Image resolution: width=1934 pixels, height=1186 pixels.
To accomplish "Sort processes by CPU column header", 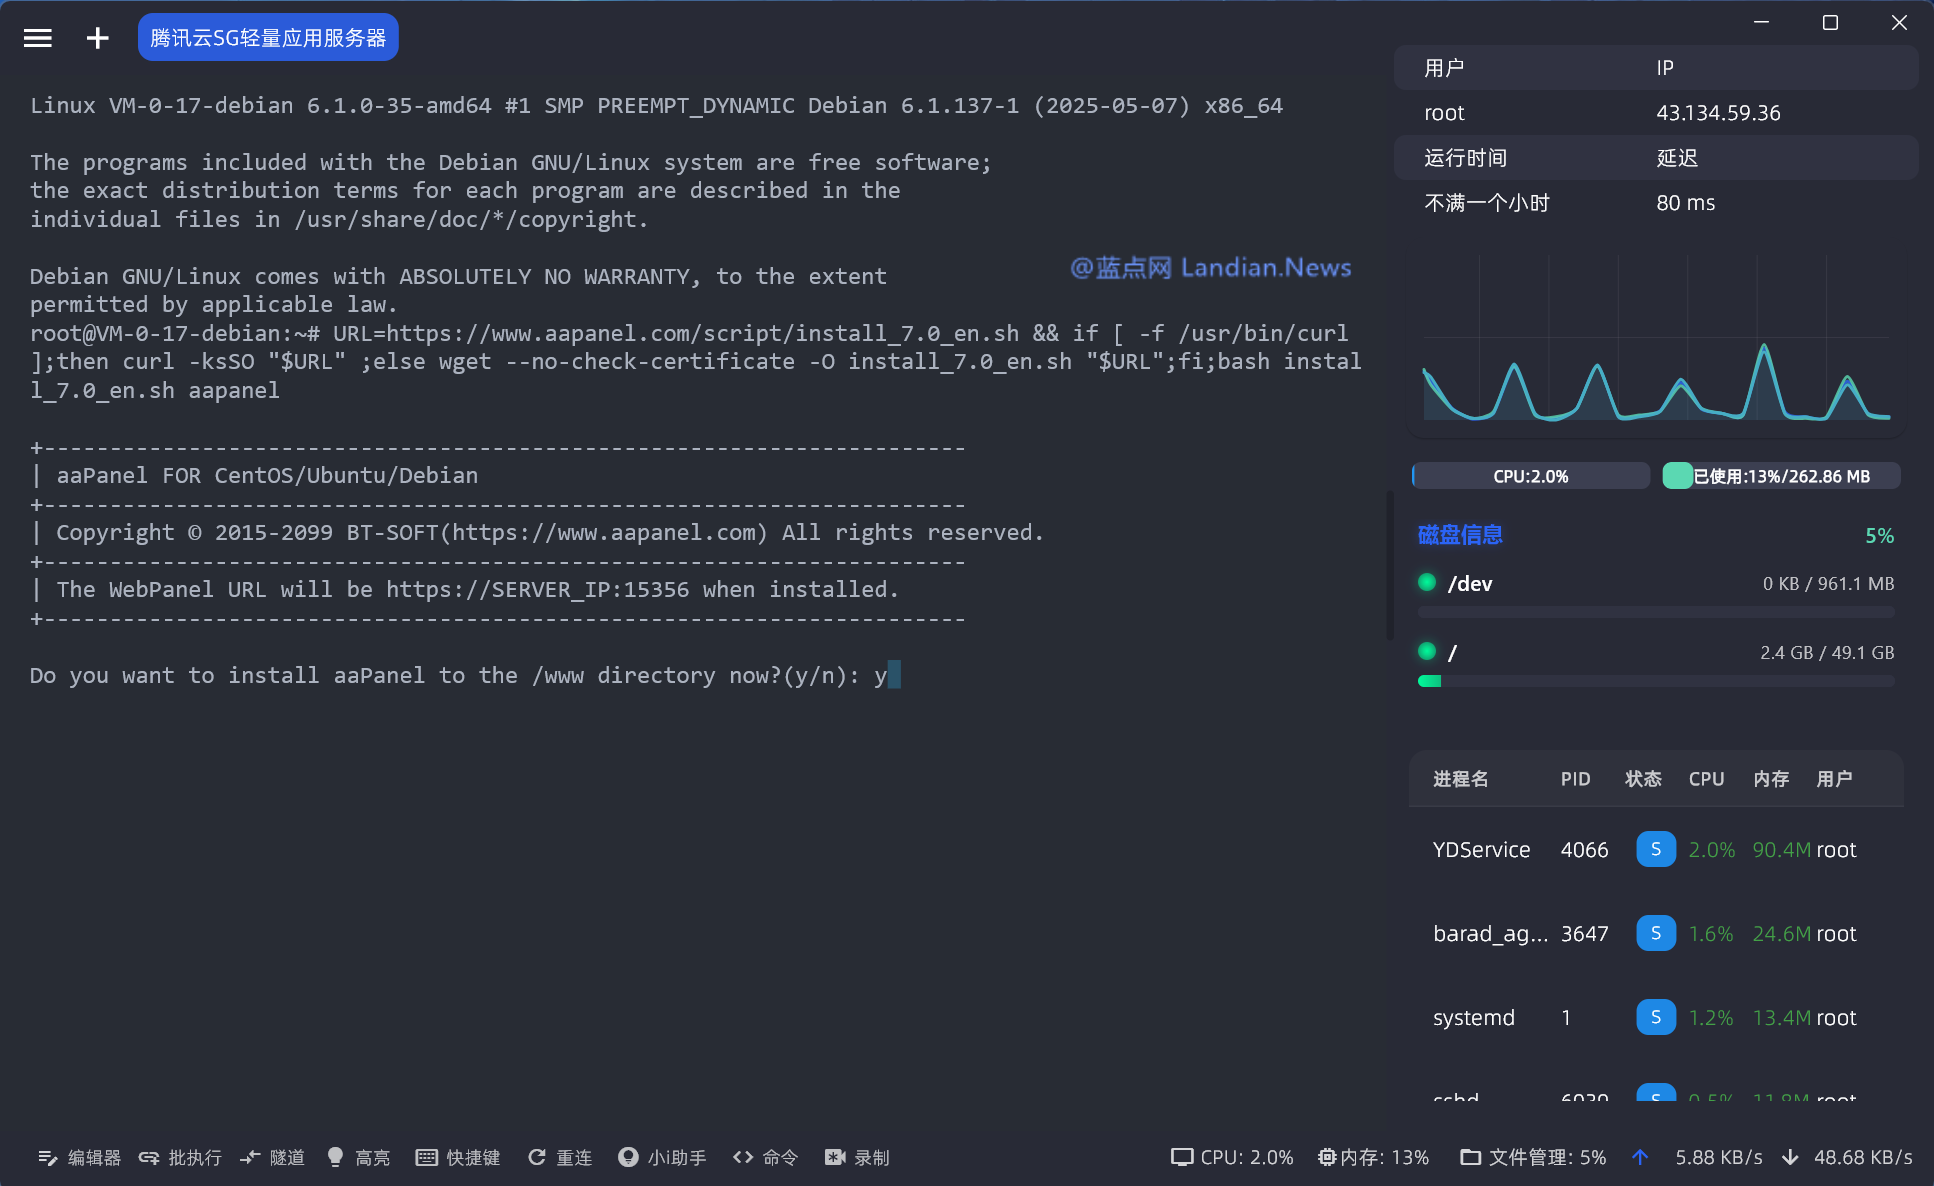I will [1706, 779].
